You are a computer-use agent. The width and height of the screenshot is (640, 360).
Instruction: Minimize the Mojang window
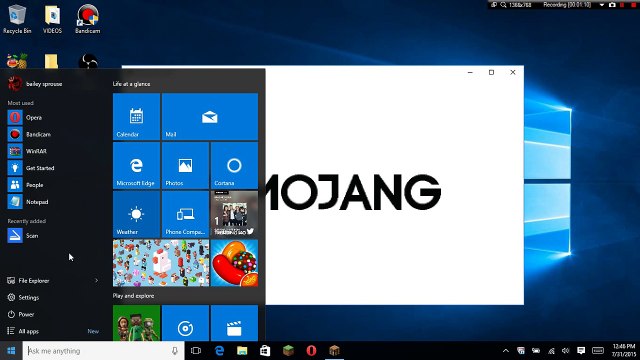(470, 72)
